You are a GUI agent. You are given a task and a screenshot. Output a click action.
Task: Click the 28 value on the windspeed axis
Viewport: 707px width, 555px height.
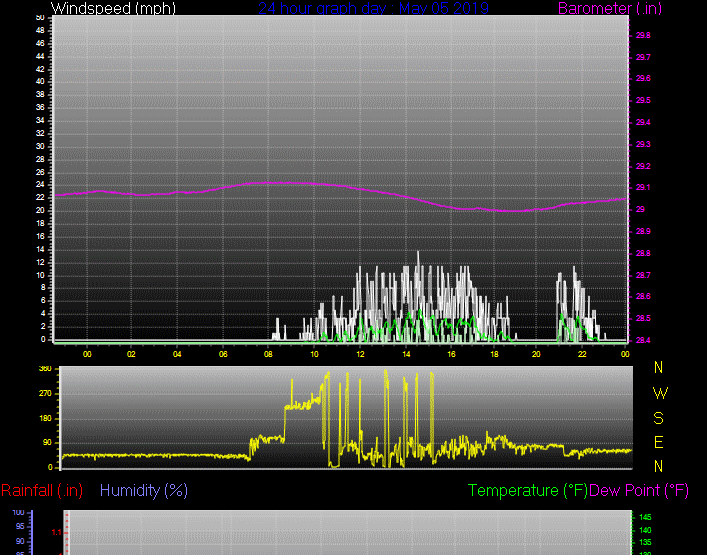[x=40, y=159]
